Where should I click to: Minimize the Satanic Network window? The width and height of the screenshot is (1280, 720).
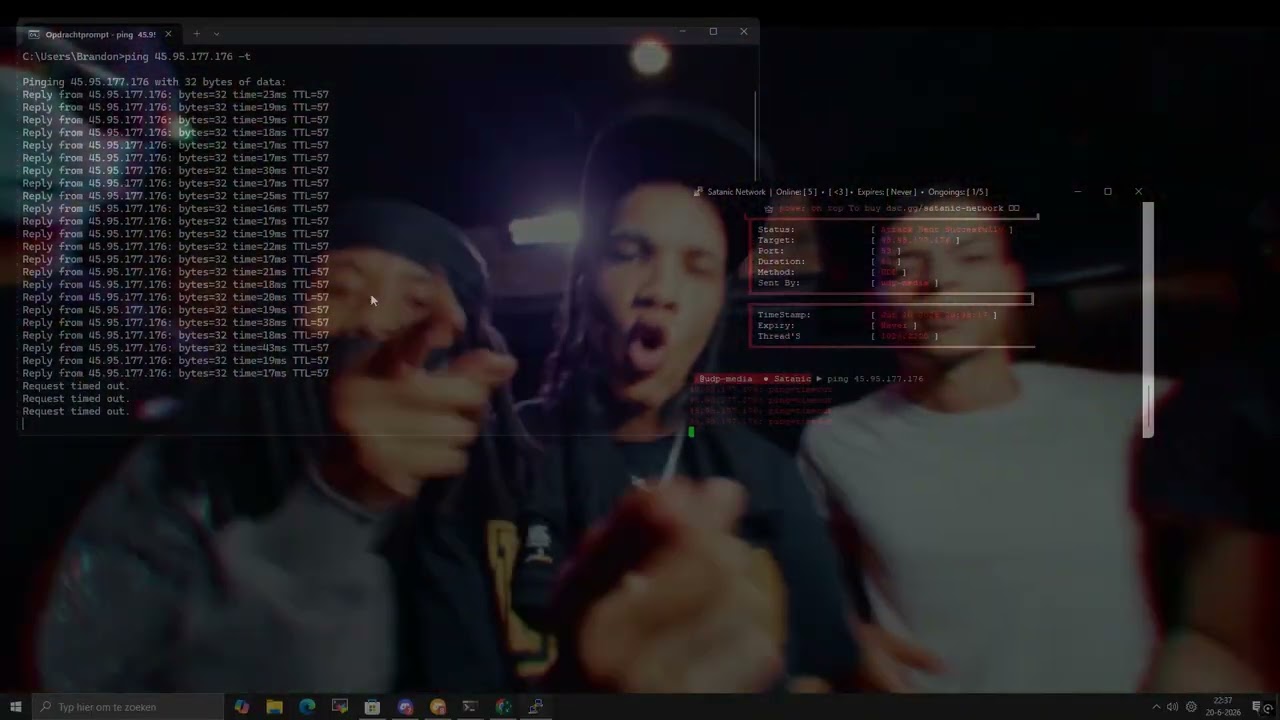pyautogui.click(x=1077, y=191)
